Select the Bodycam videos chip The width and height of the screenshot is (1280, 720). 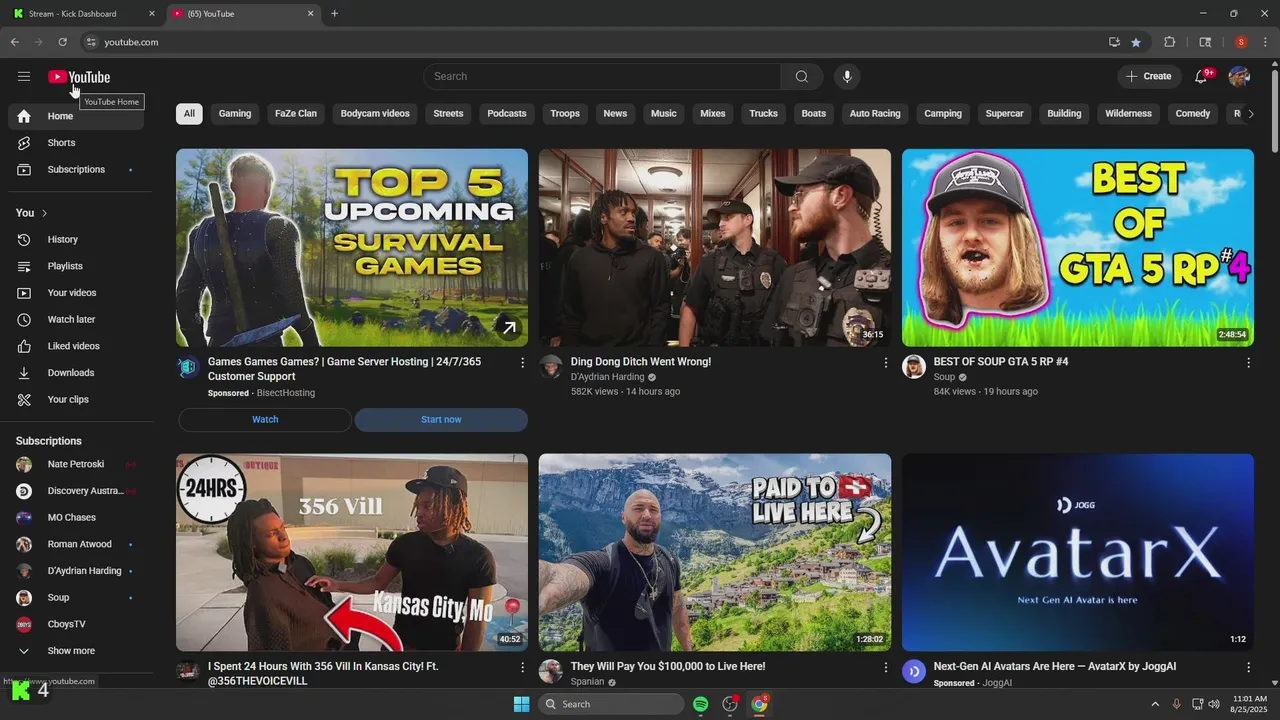point(375,114)
